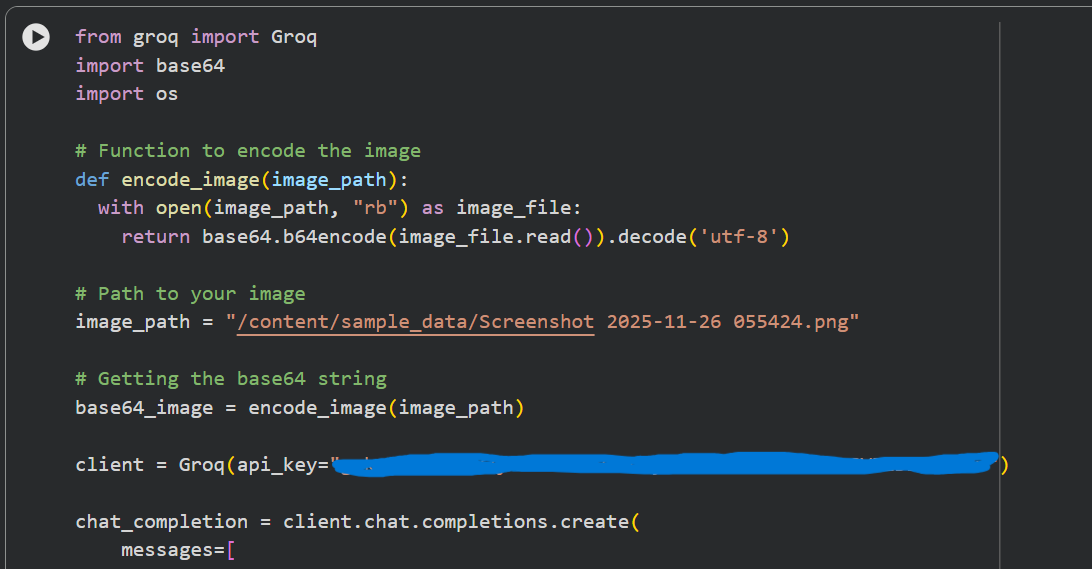The image size is (1092, 569).
Task: Click the underlined /content/sample_data/Screenshot path link
Action: click(416, 322)
